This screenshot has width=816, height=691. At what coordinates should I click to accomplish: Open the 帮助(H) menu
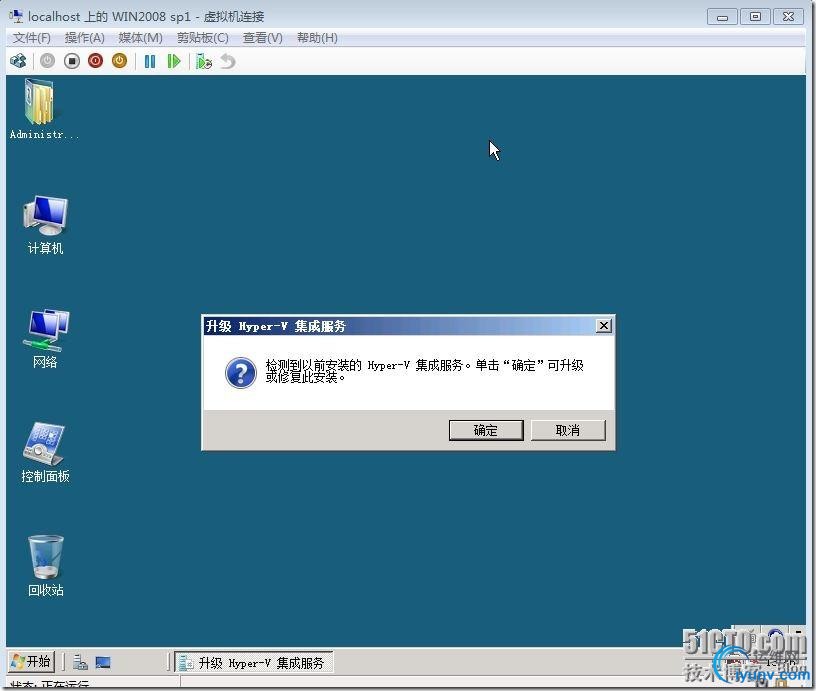(x=317, y=38)
